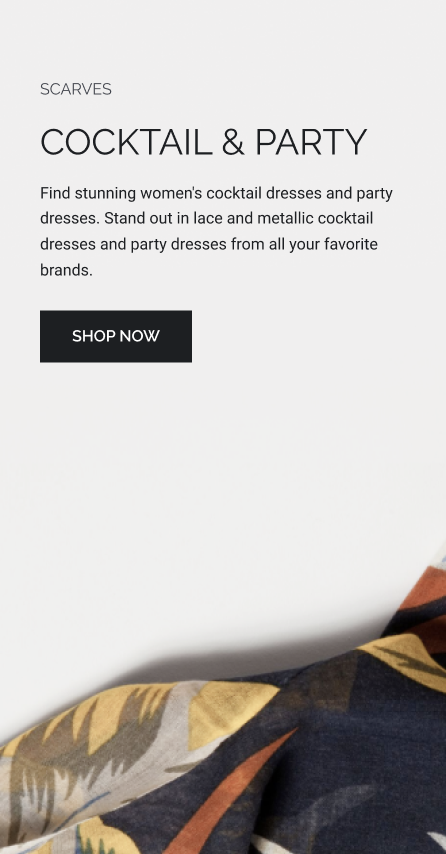The width and height of the screenshot is (446, 854).
Task: Select the SCARVES category label
Action: [x=76, y=89]
